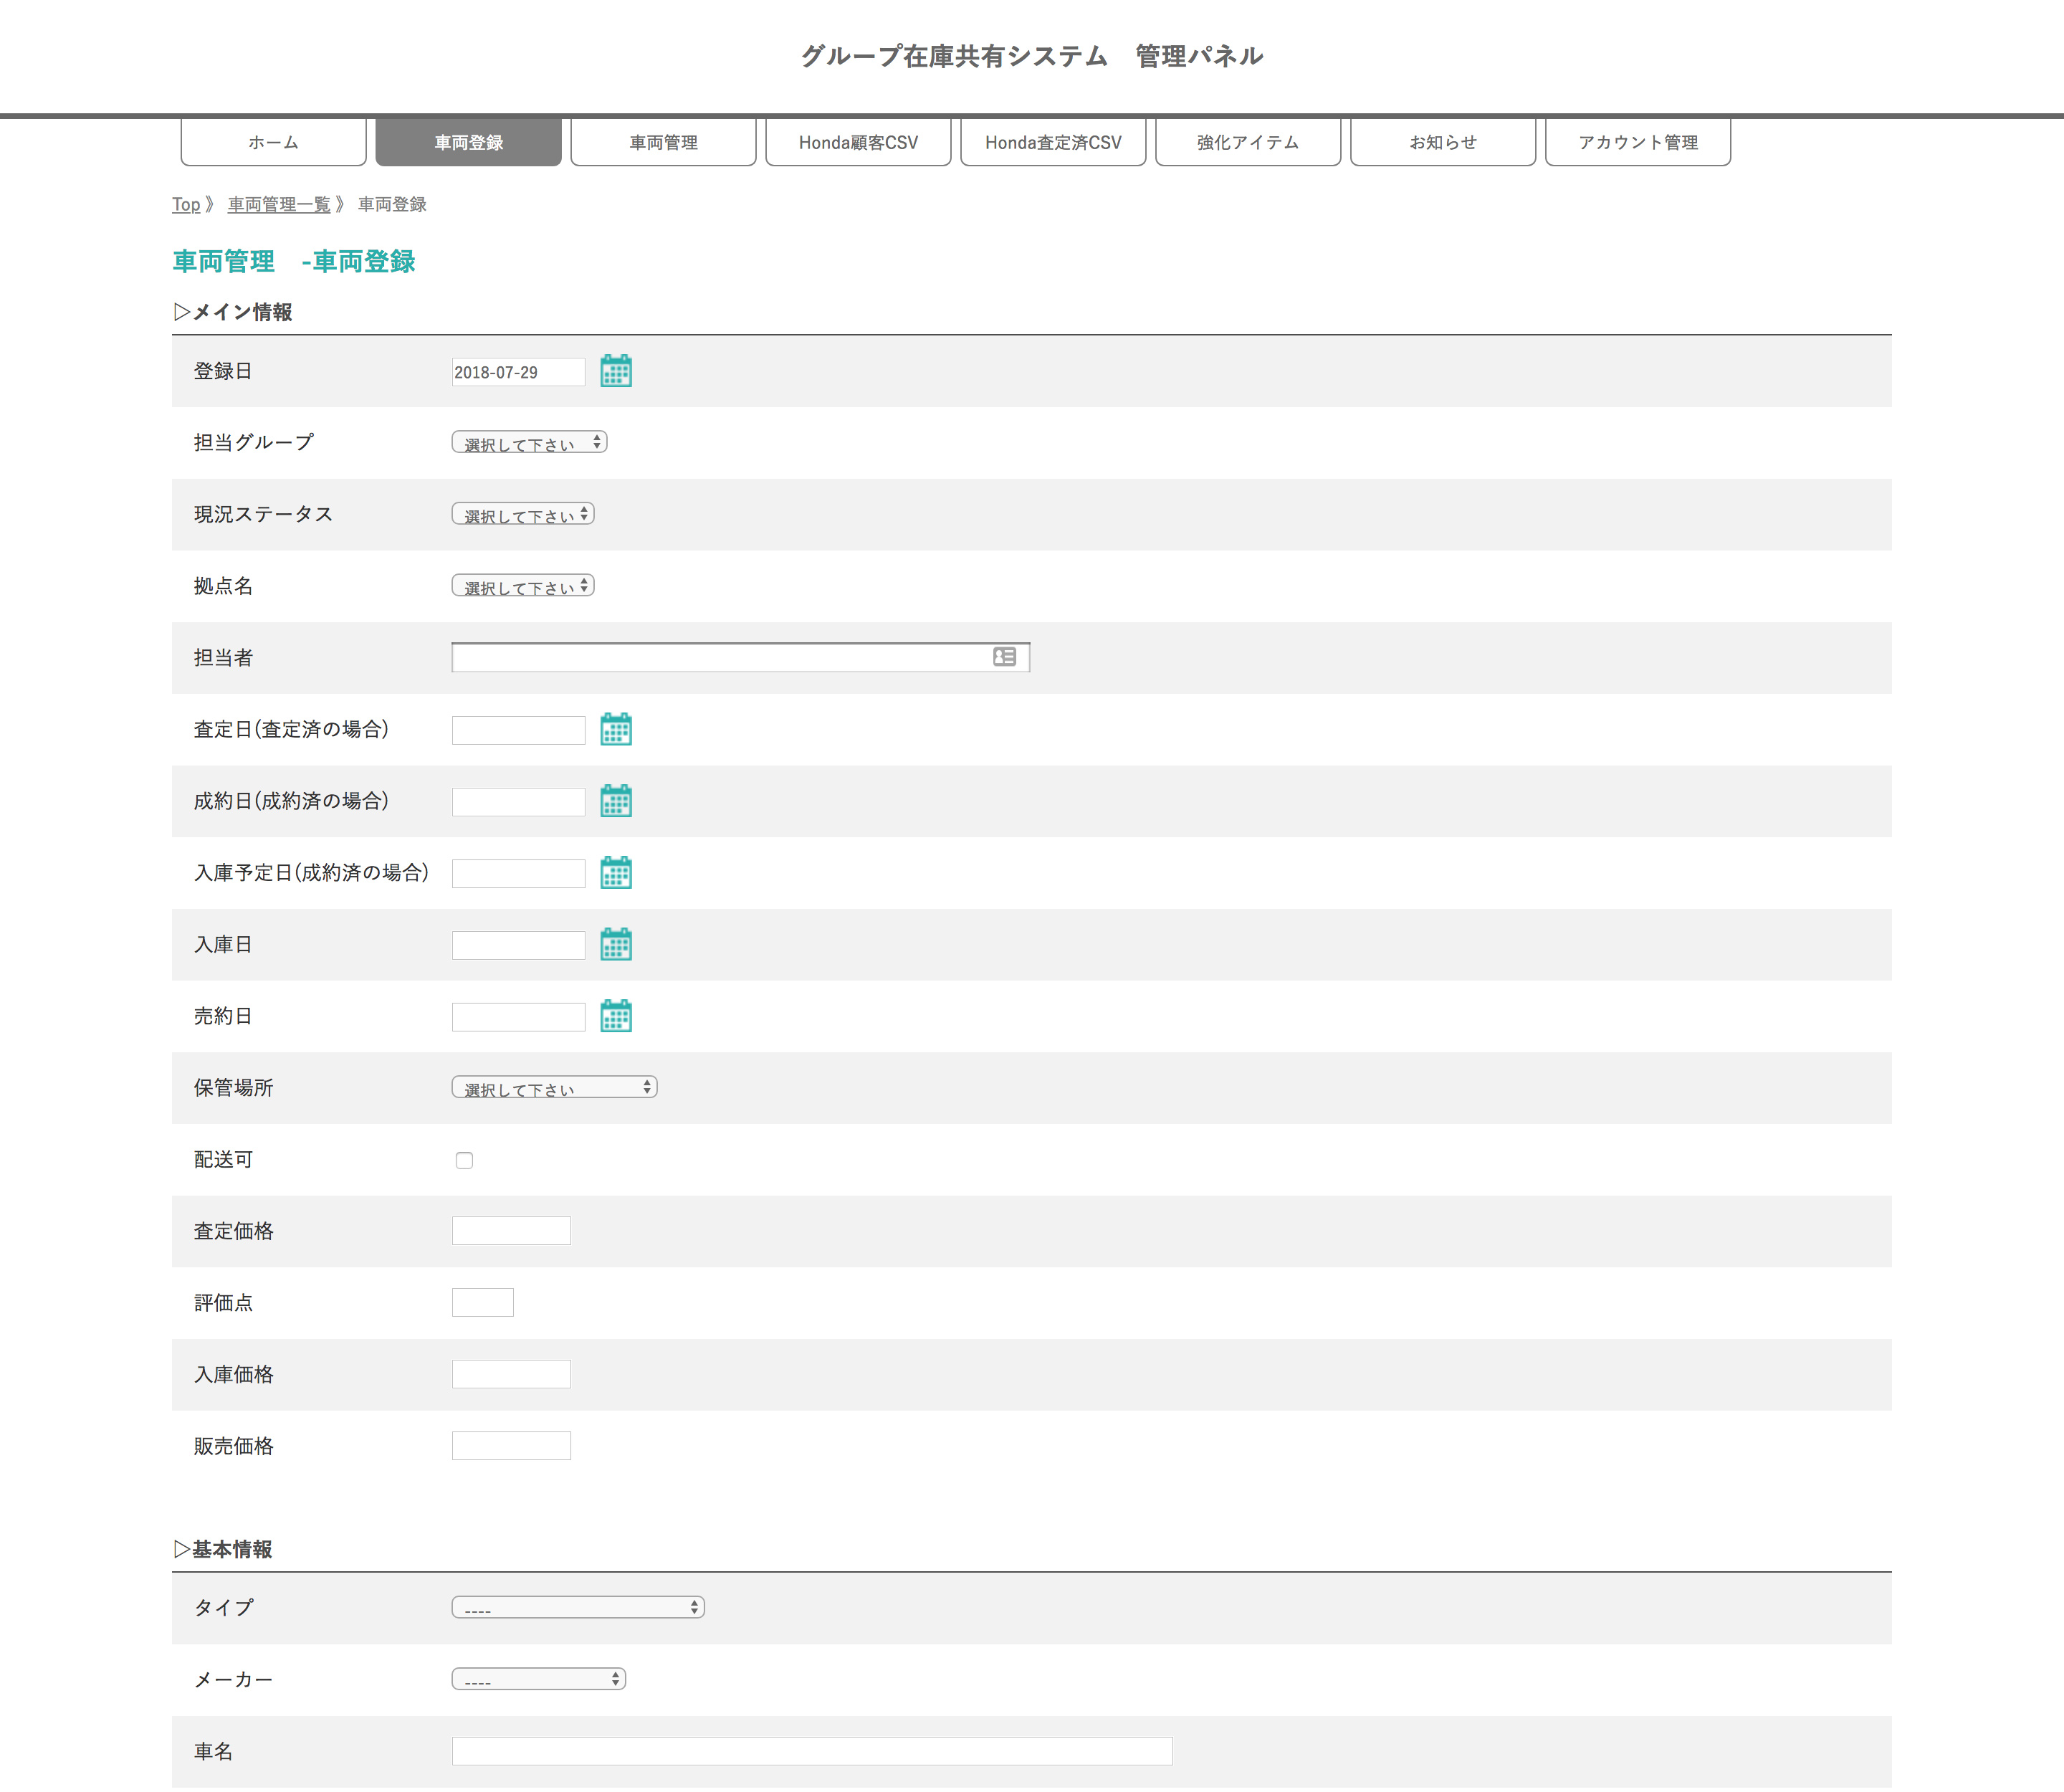Switch to the お知らせ tab
The image size is (2064, 1792).
(x=1443, y=142)
